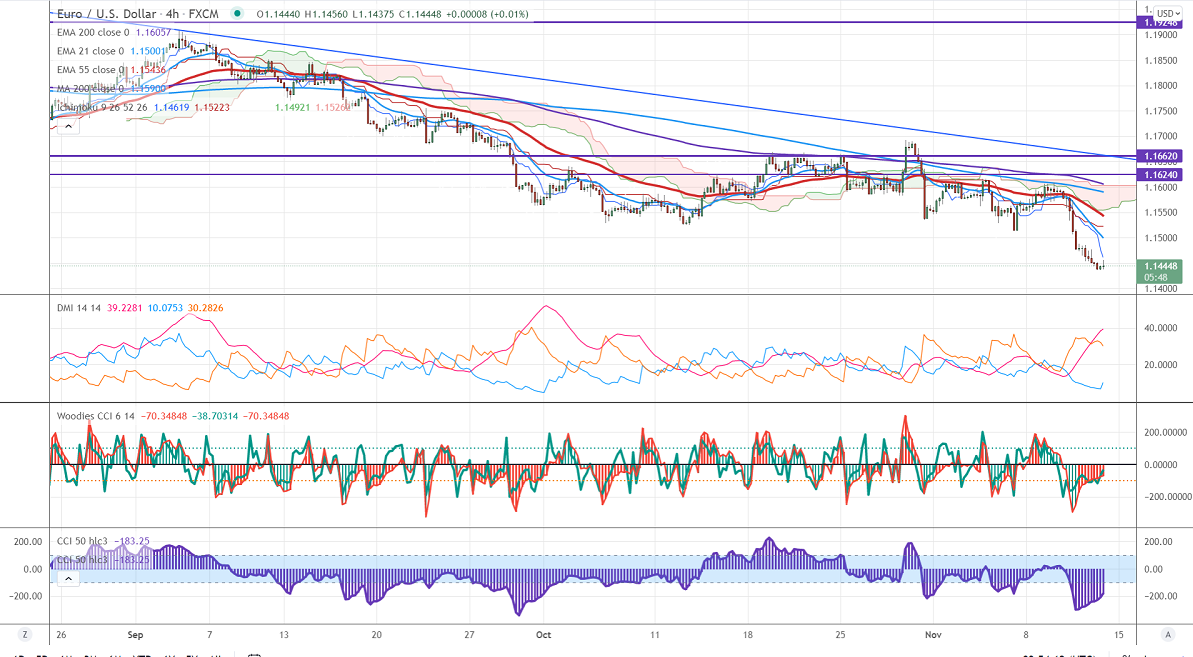Click the 1.17000 price axis label
The image size is (1193, 657).
(1160, 137)
